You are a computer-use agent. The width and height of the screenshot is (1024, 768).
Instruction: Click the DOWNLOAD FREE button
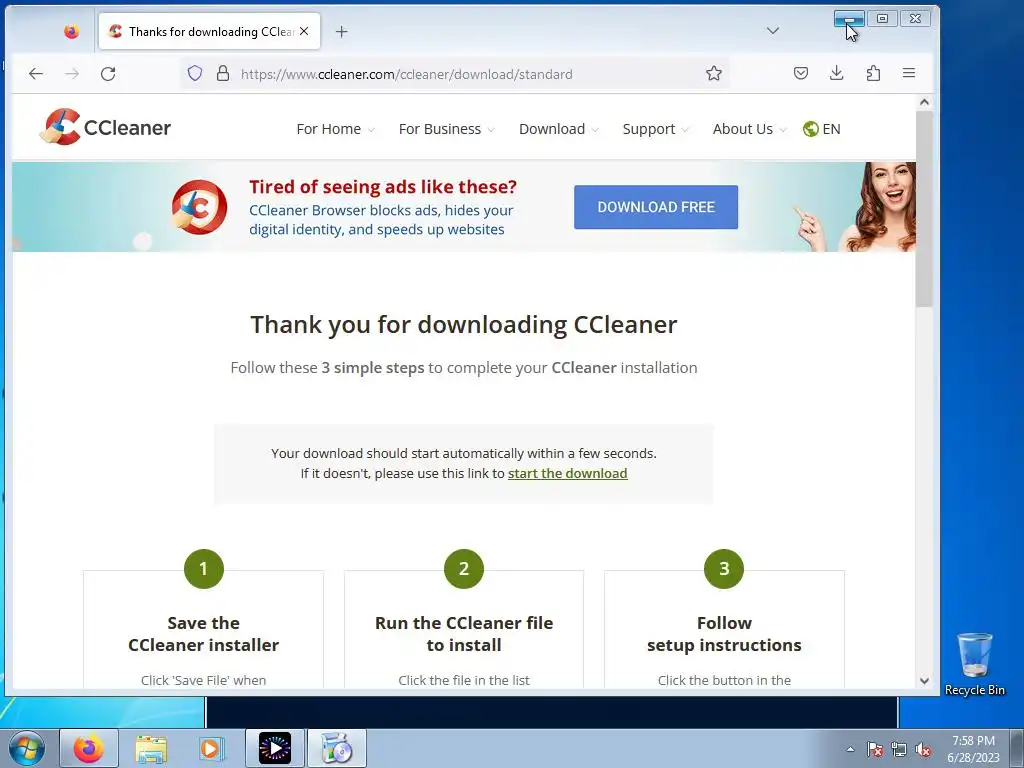656,207
